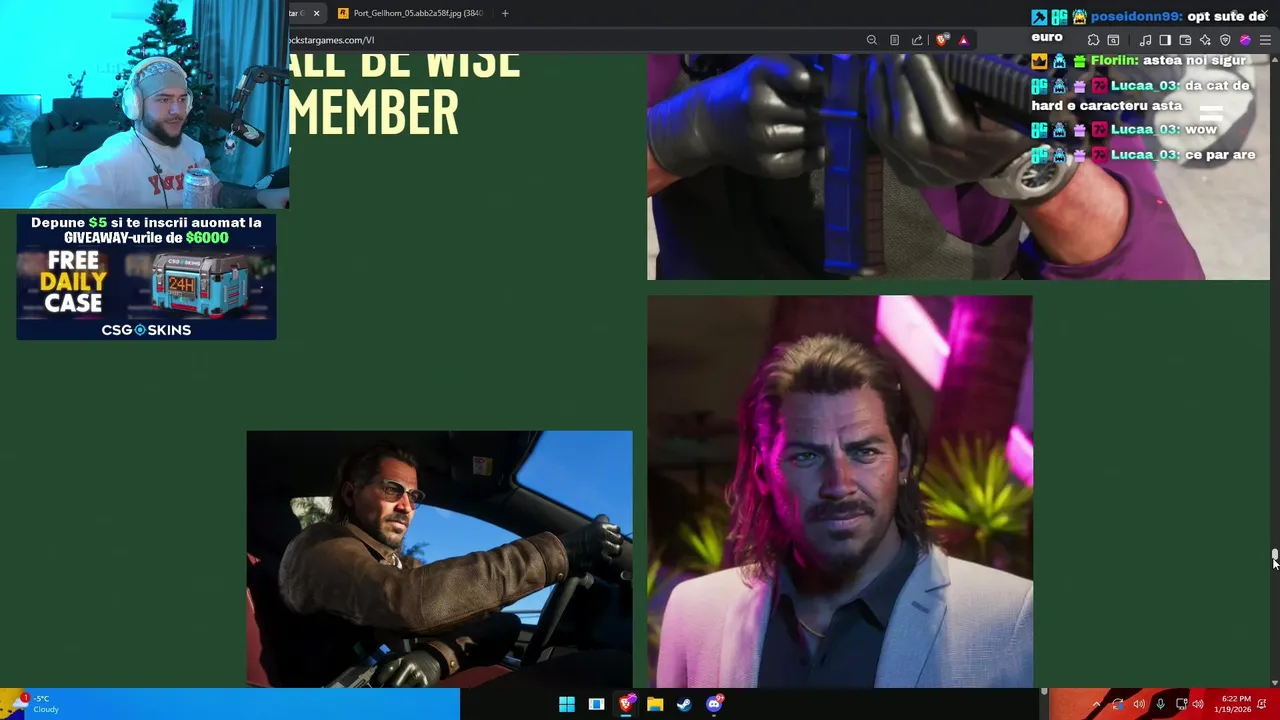Screen dimensions: 1280x720
Task: Toggle the browser sidebar panel icon
Action: pyautogui.click(x=1165, y=40)
